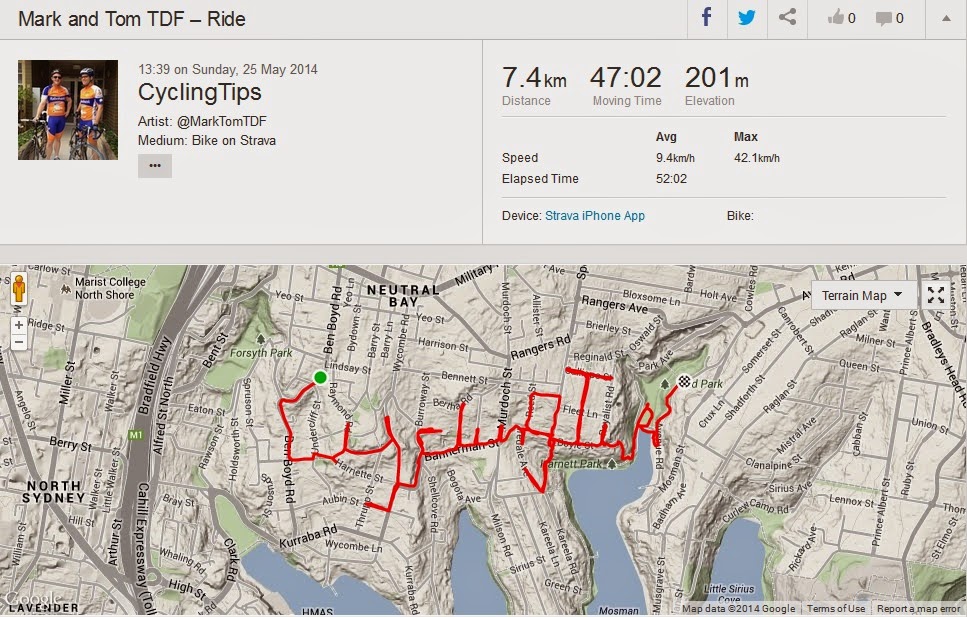Screen dimensions: 967x617
Task: Open the map Terms of Use link
Action: [x=836, y=609]
